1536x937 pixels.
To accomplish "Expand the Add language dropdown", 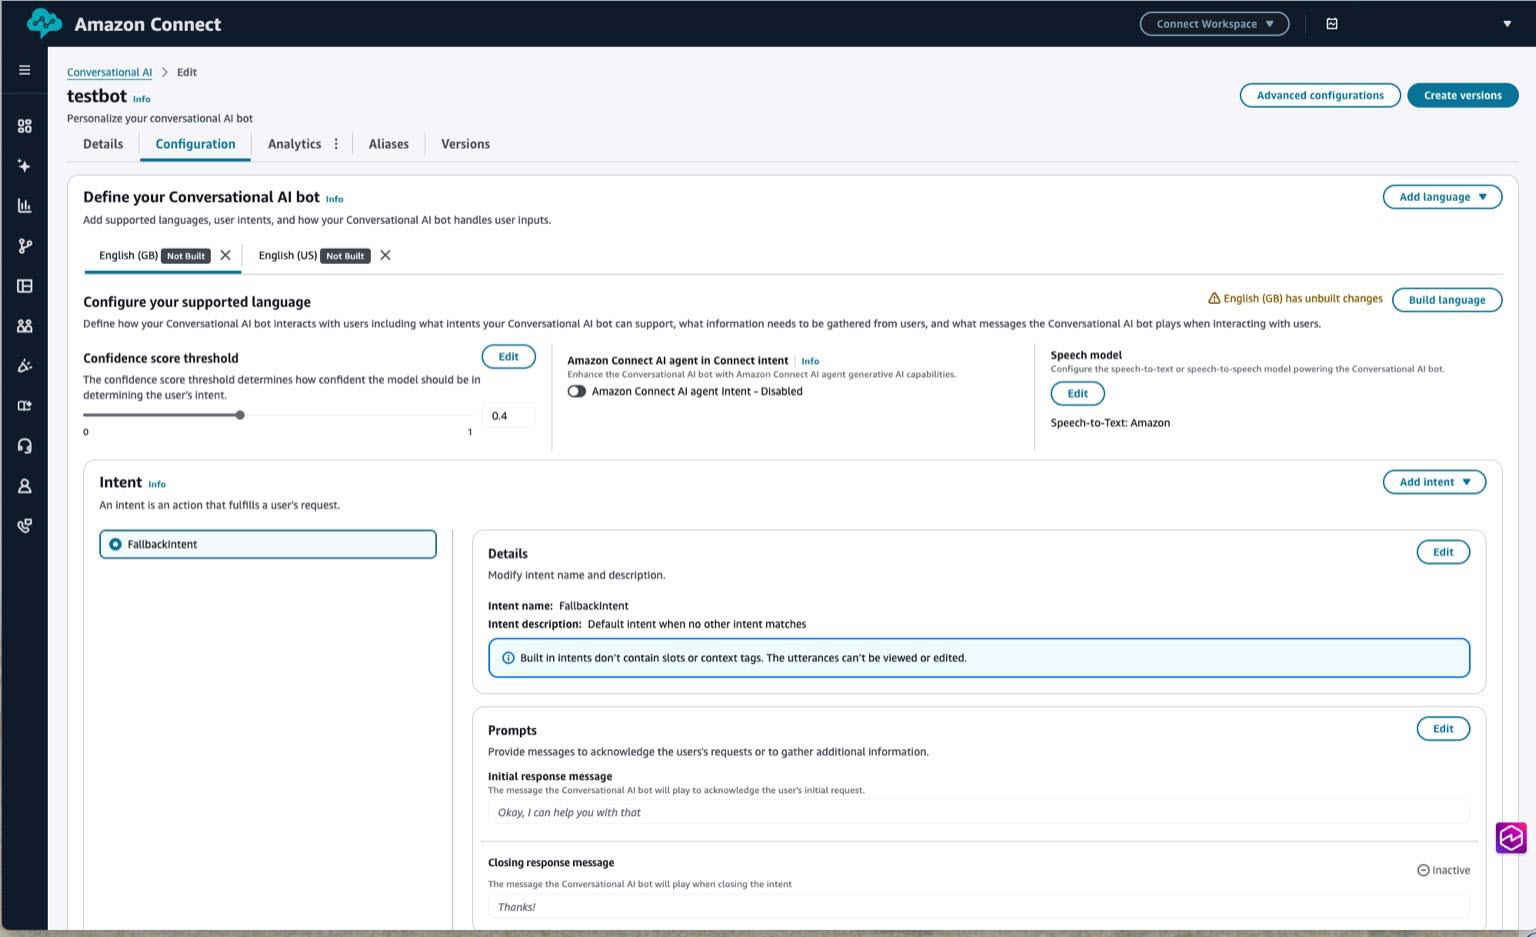I will point(1442,197).
